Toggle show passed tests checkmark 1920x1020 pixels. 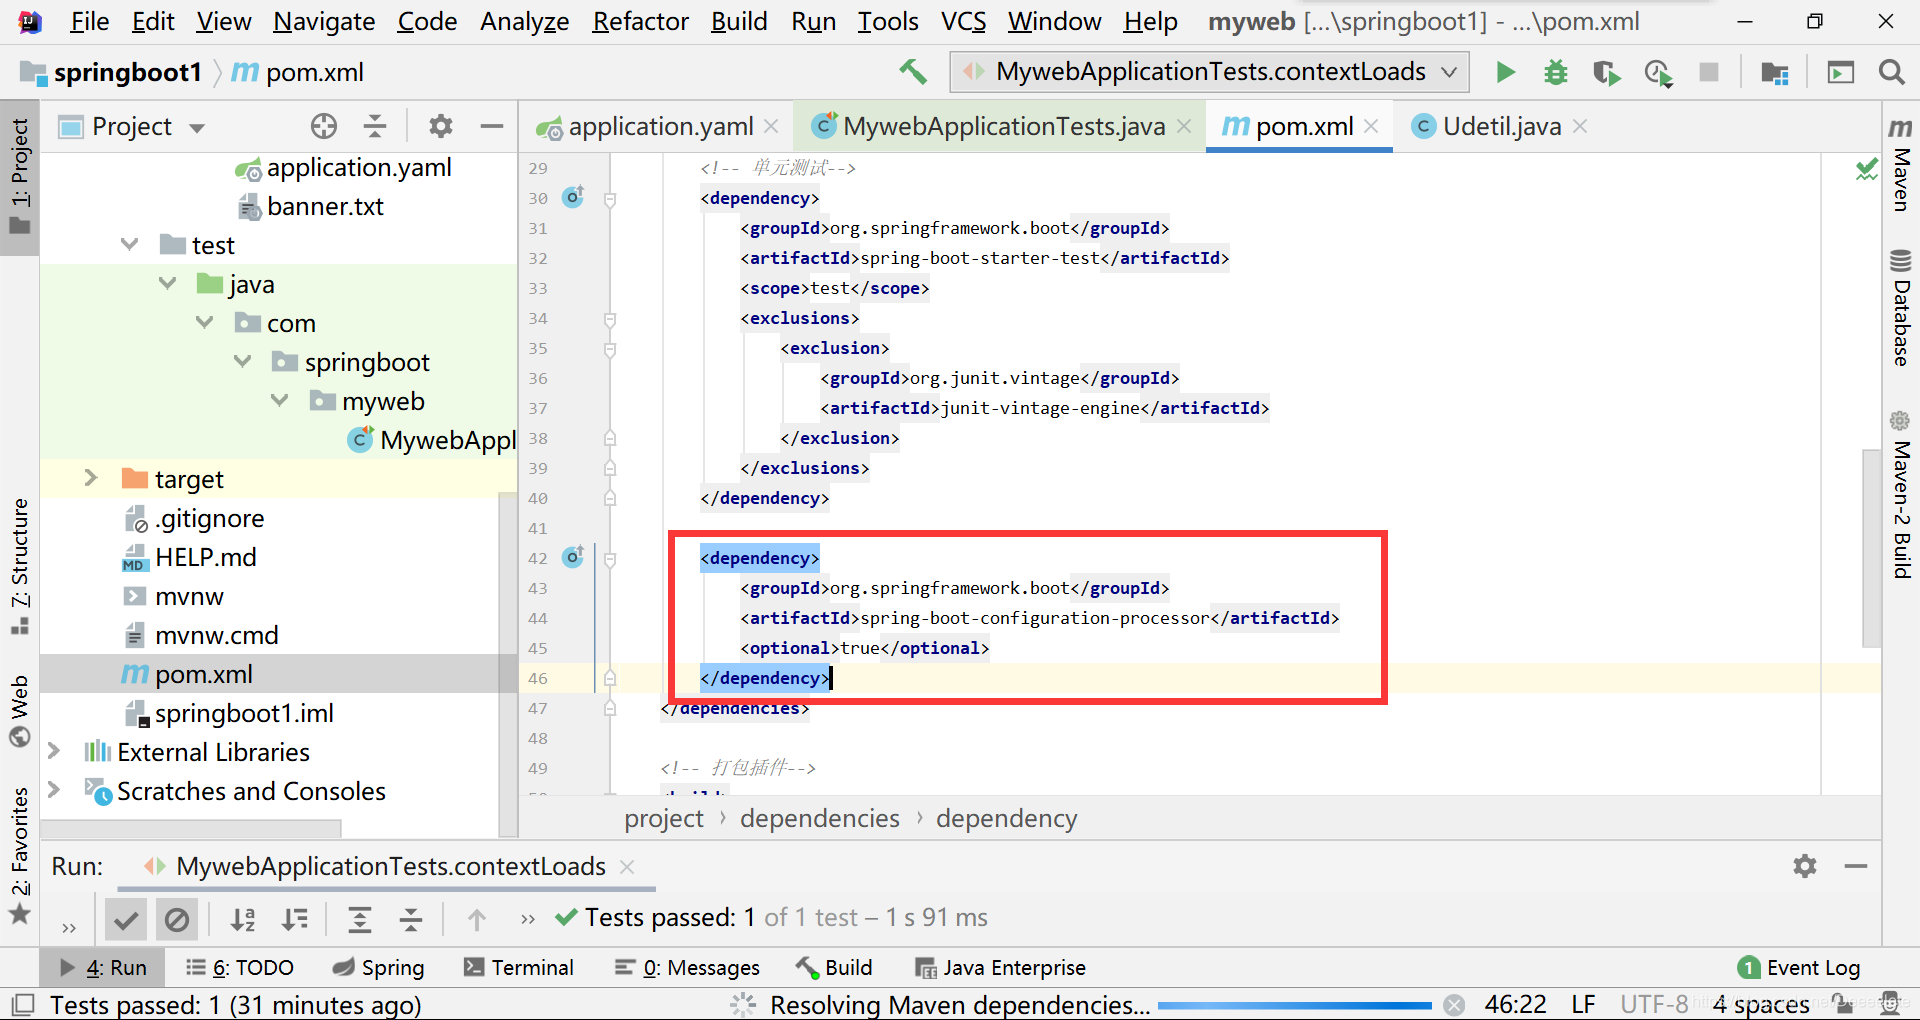(126, 919)
